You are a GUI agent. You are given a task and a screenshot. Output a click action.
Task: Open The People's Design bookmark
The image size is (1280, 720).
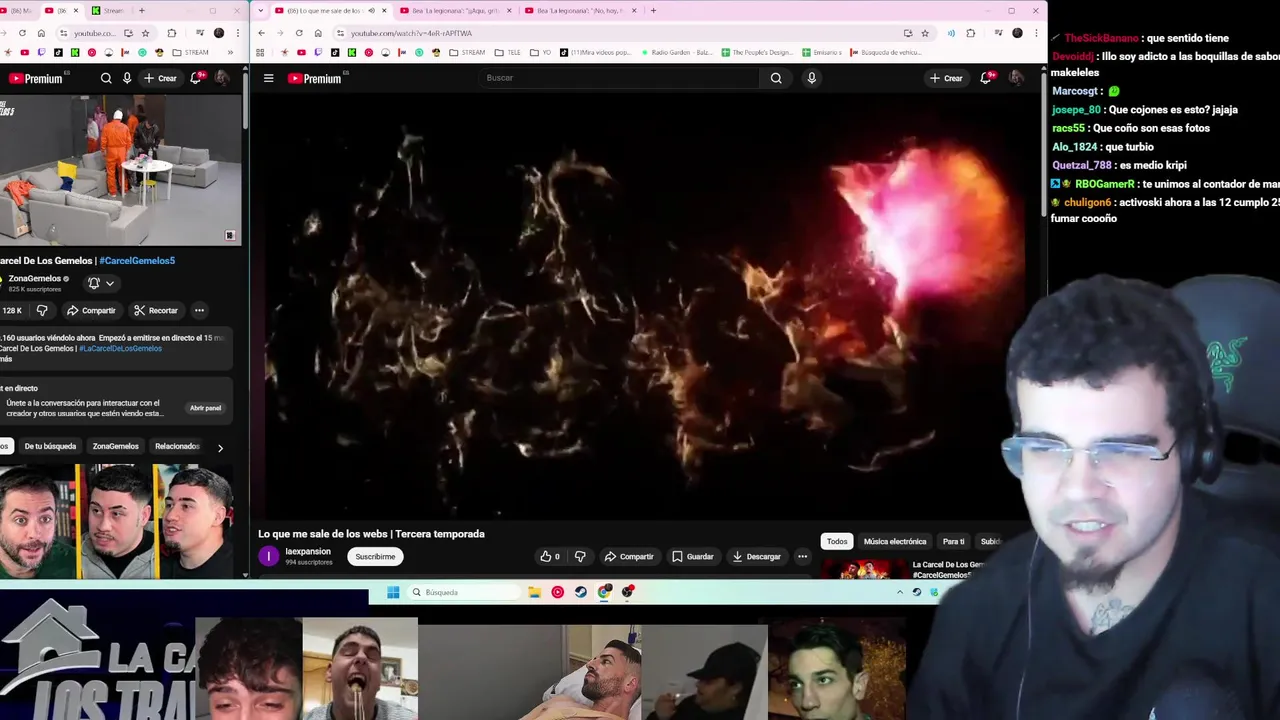coord(759,52)
